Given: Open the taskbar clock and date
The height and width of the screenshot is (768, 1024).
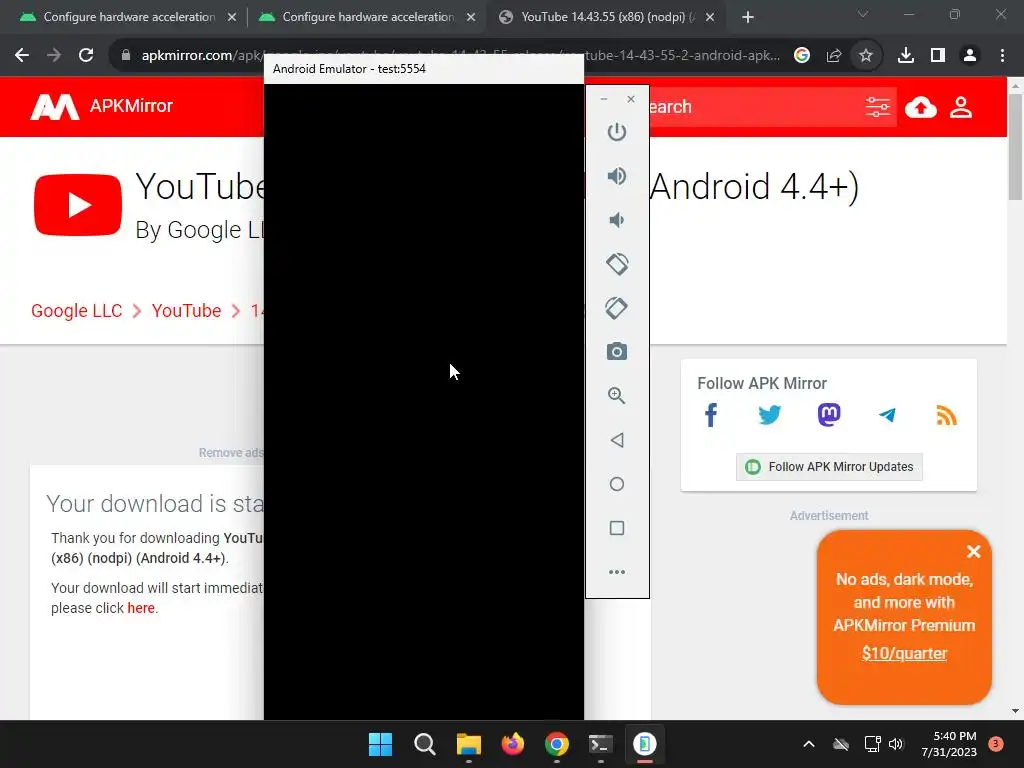Looking at the screenshot, I should pyautogui.click(x=949, y=744).
